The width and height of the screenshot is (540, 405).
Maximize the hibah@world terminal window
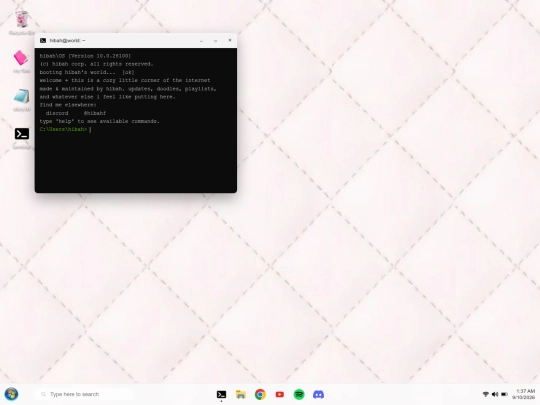(216, 41)
